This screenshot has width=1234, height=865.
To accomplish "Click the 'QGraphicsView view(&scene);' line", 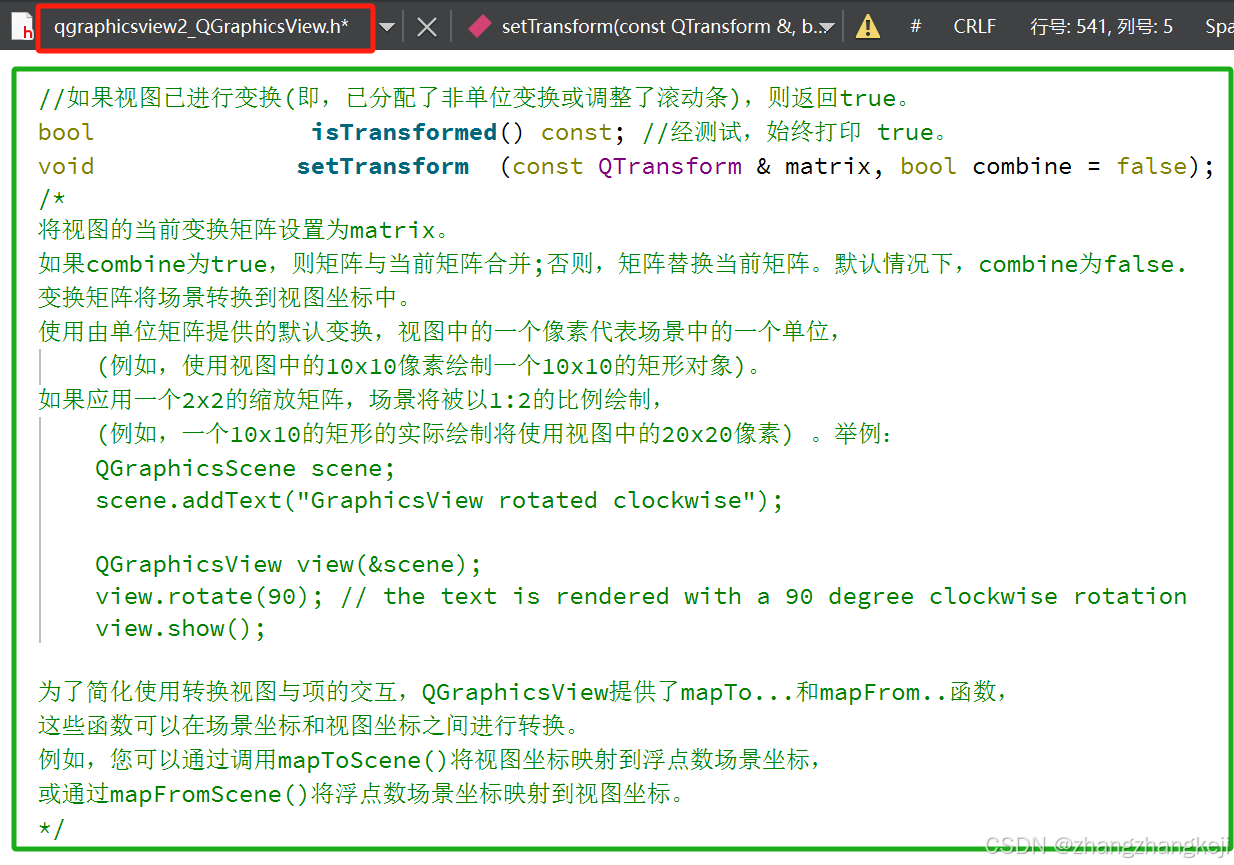I will point(289,564).
